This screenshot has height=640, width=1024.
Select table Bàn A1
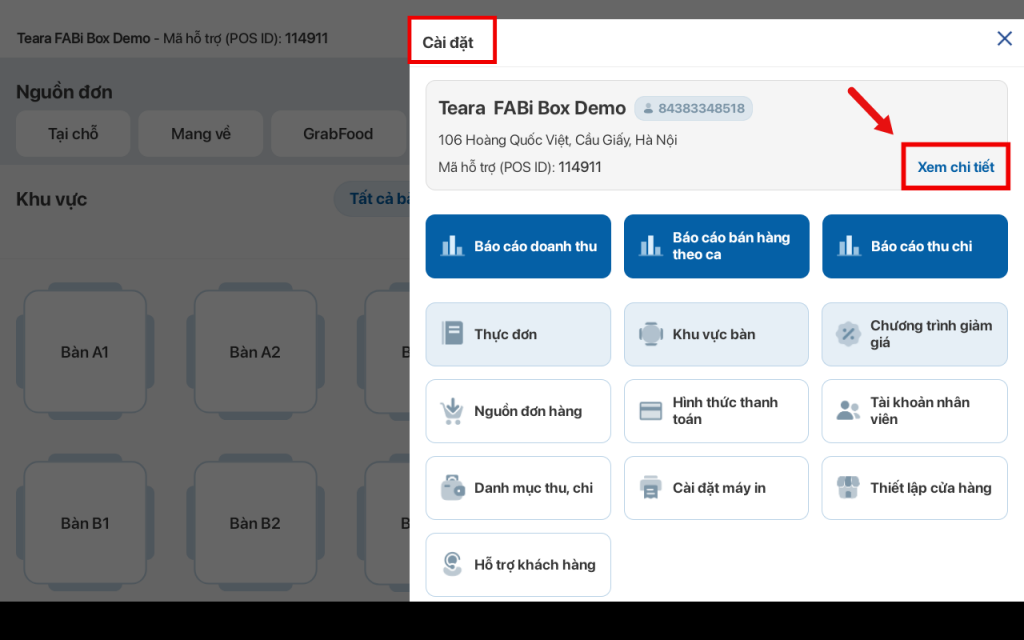tap(85, 352)
